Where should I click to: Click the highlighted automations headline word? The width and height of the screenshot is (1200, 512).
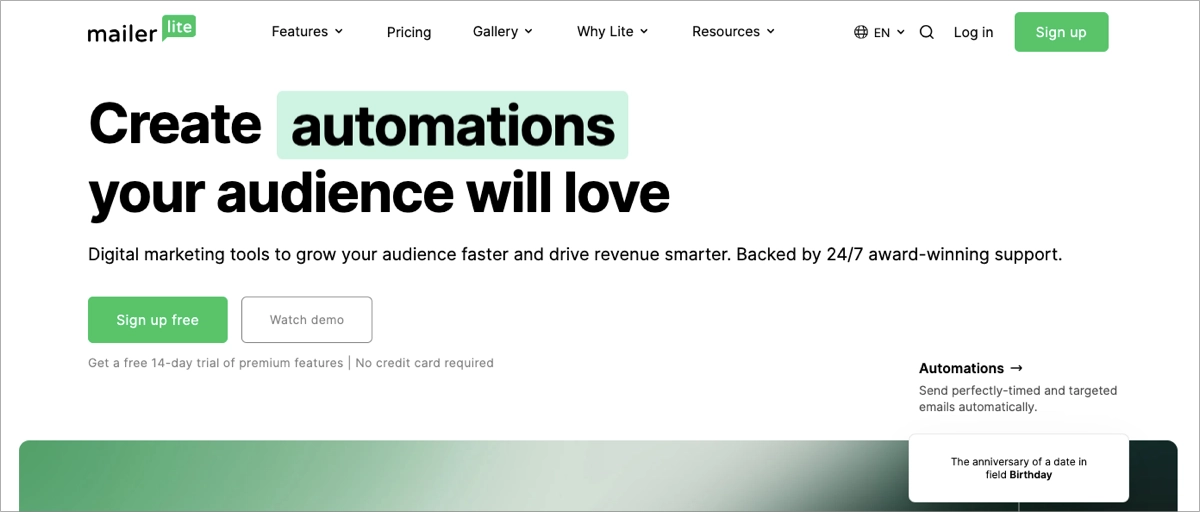[x=452, y=126]
